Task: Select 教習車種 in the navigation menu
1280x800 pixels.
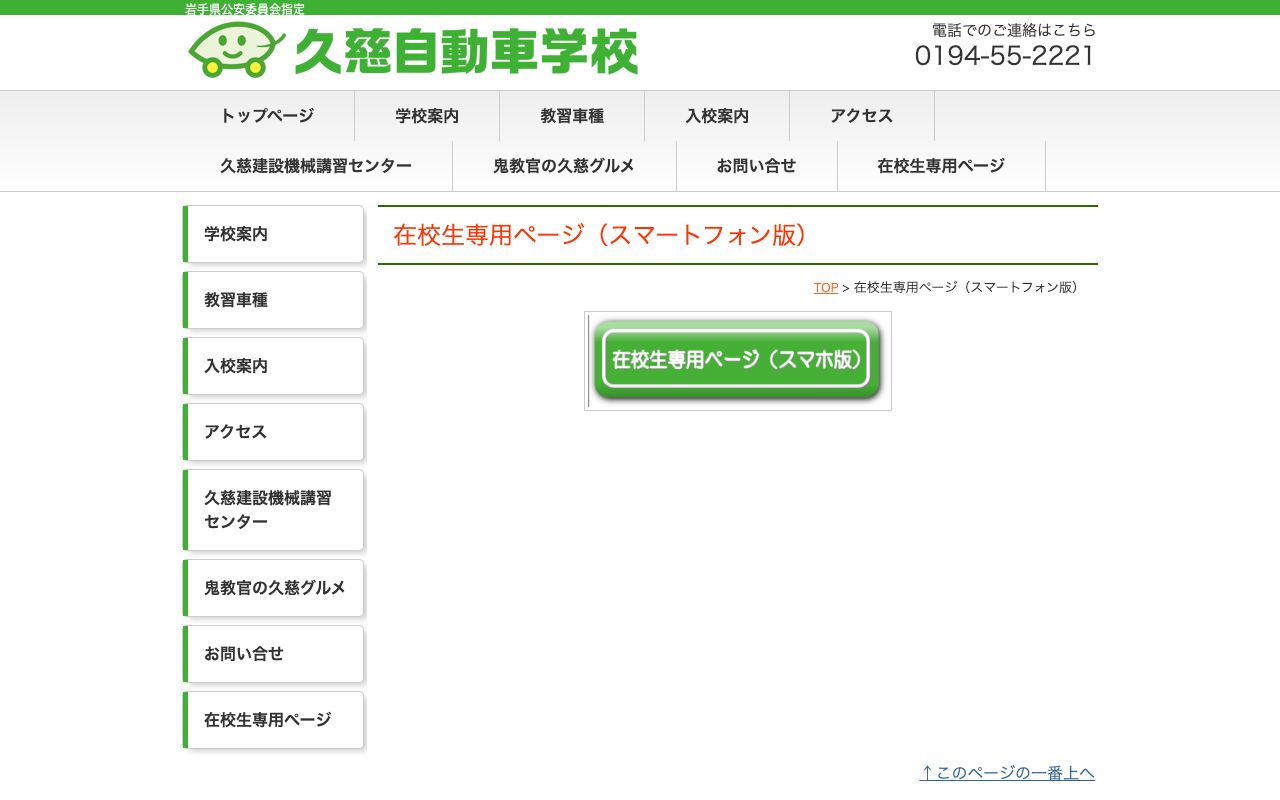Action: (x=571, y=116)
